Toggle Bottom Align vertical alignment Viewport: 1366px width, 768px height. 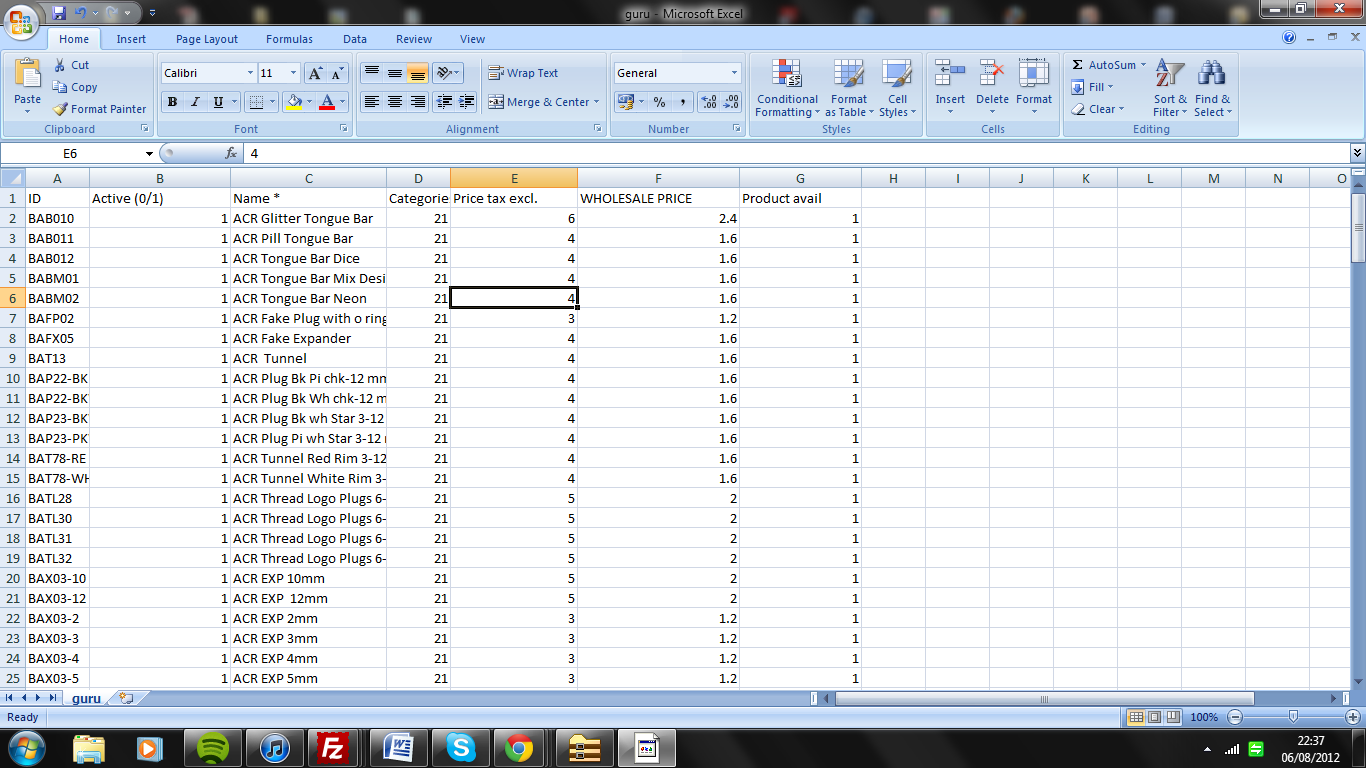417,73
